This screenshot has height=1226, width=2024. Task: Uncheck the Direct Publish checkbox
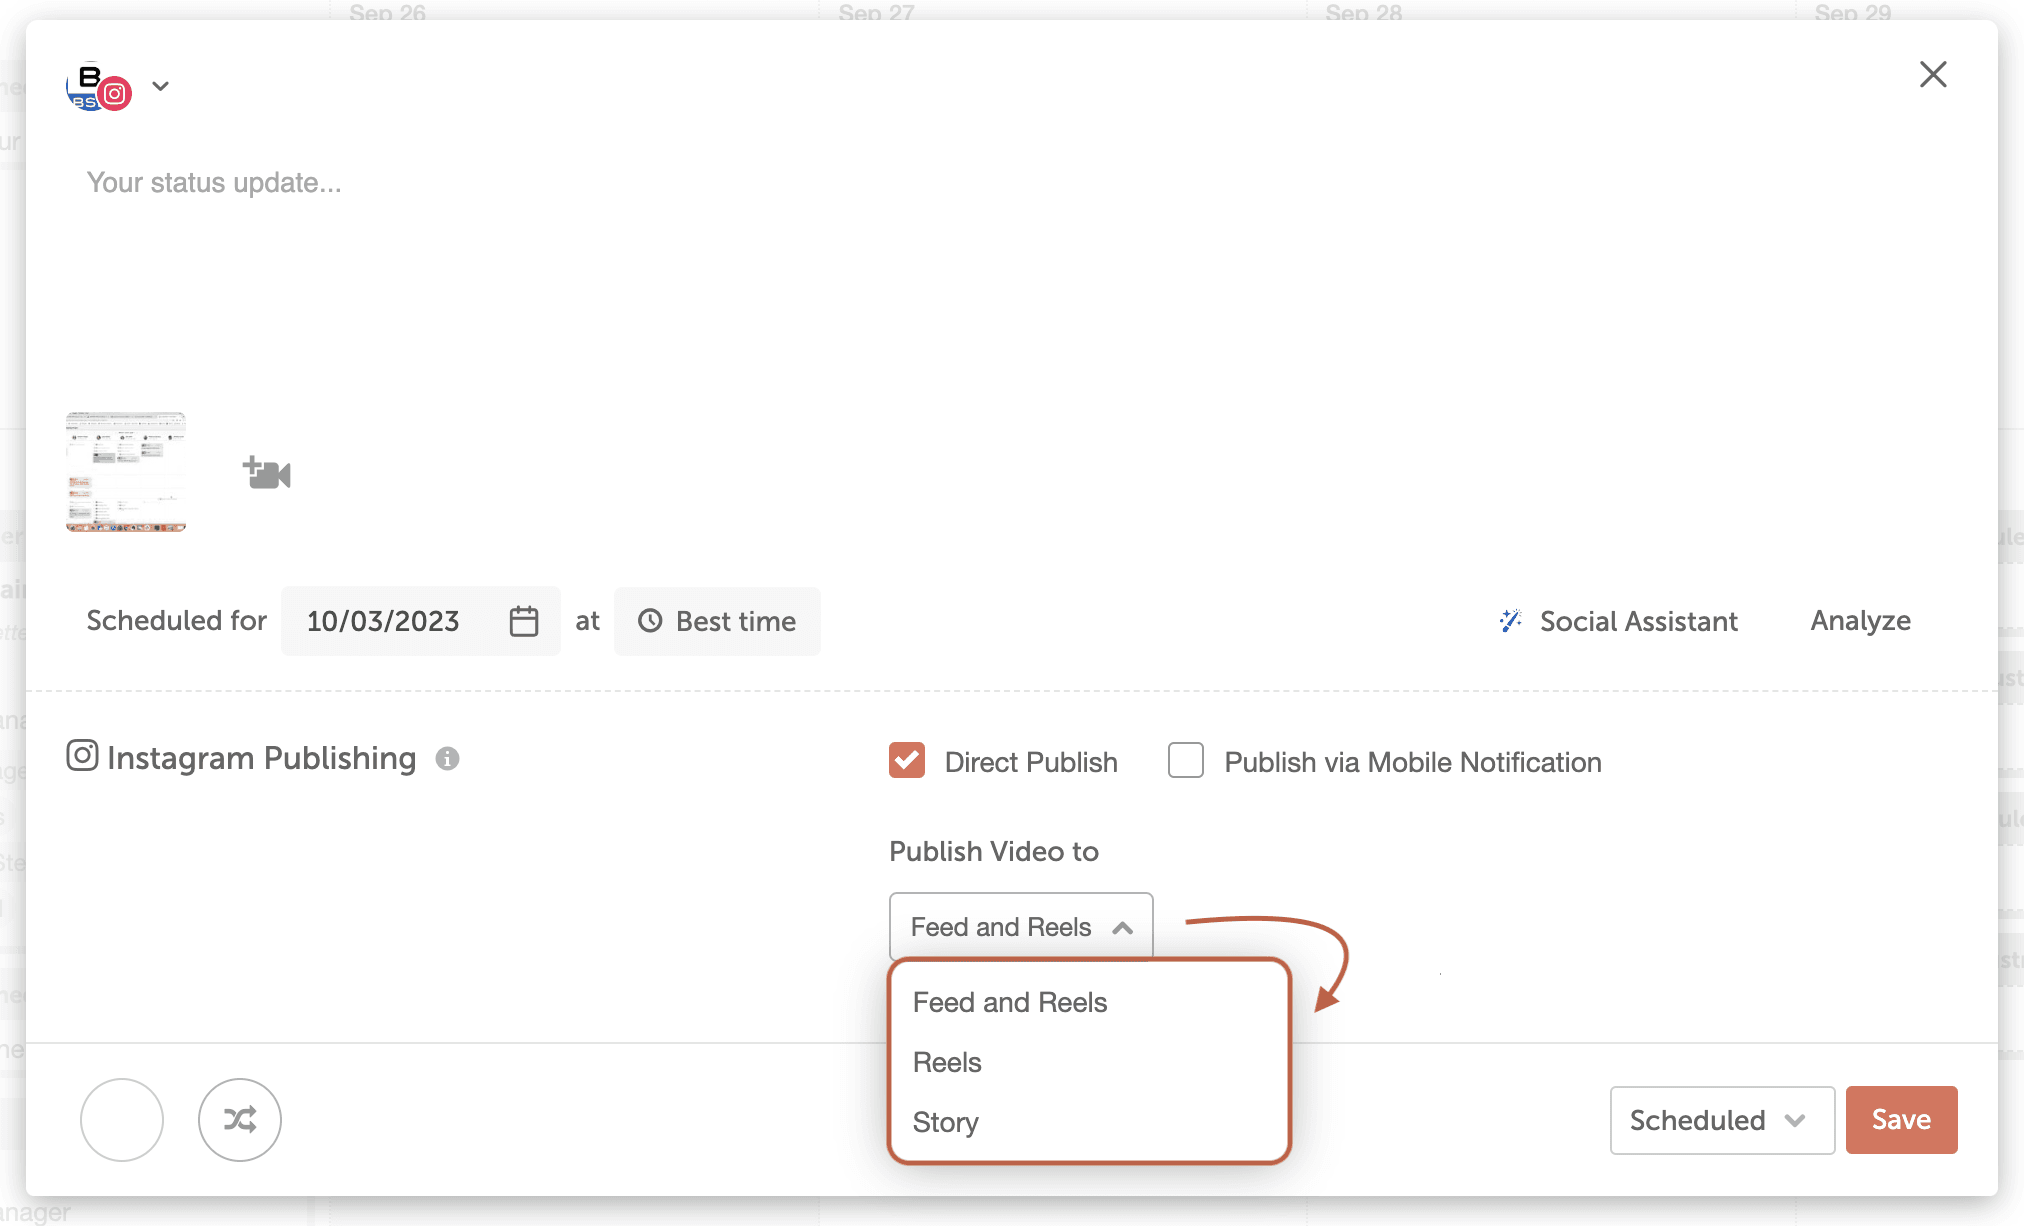[907, 761]
